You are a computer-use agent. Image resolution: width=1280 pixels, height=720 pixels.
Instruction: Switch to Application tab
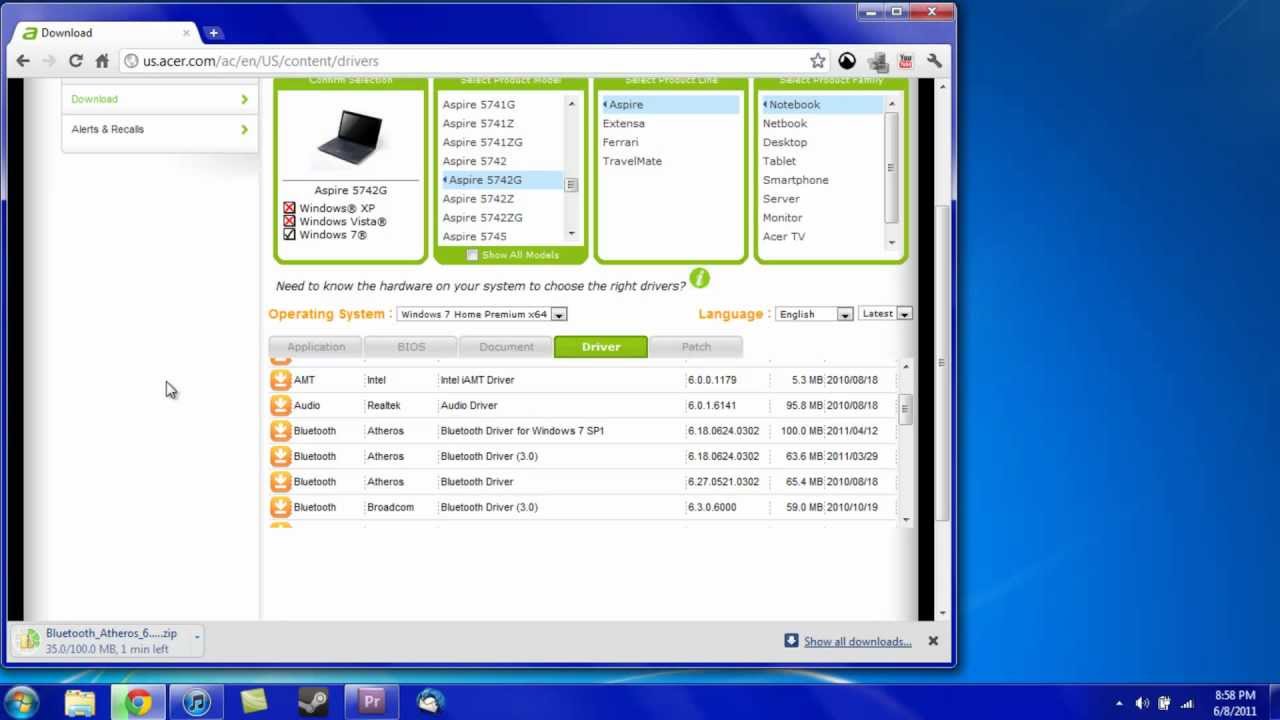(315, 347)
